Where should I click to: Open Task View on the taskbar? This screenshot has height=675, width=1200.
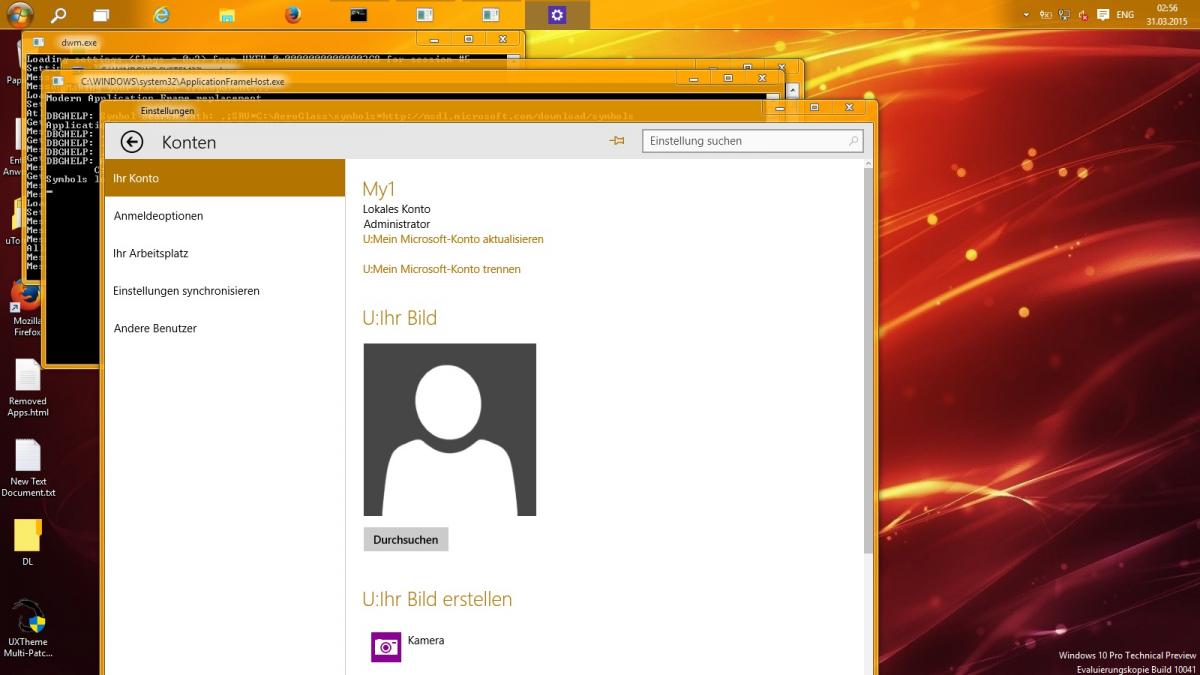point(101,15)
